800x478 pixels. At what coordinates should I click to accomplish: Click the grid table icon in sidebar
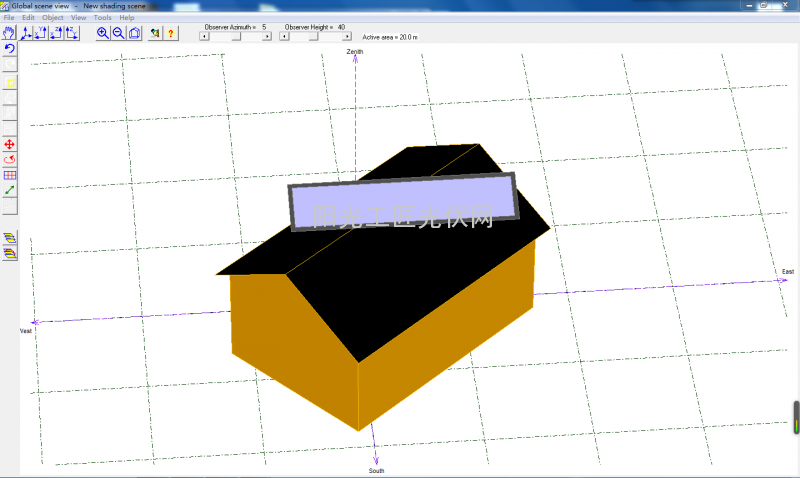[x=10, y=175]
